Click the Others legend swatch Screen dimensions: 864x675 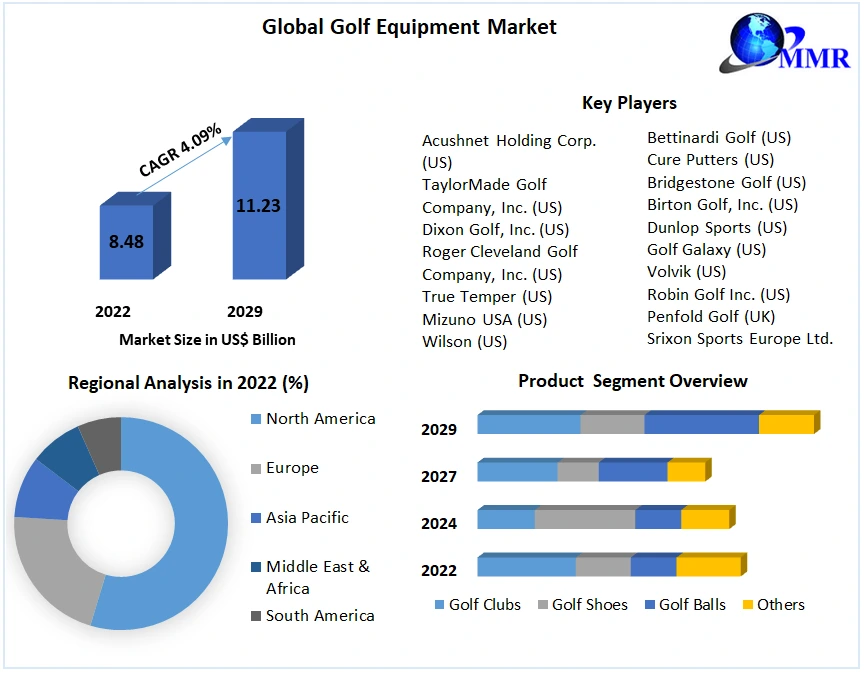[747, 605]
